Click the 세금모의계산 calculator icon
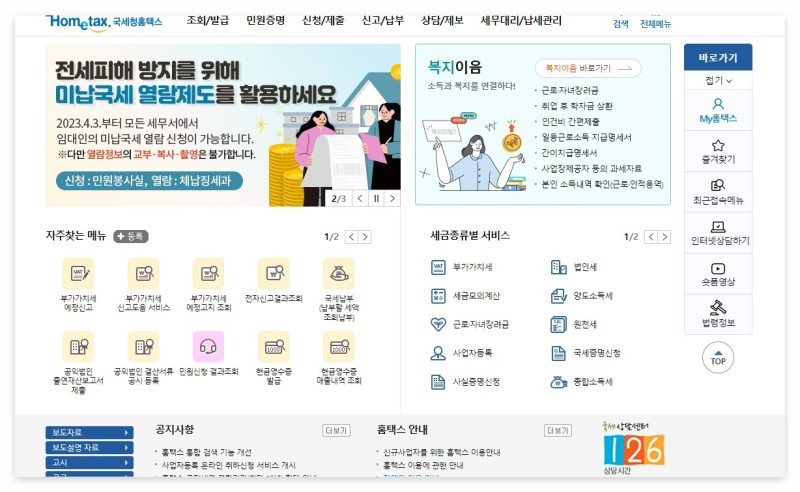The image size is (800, 492). (x=438, y=296)
